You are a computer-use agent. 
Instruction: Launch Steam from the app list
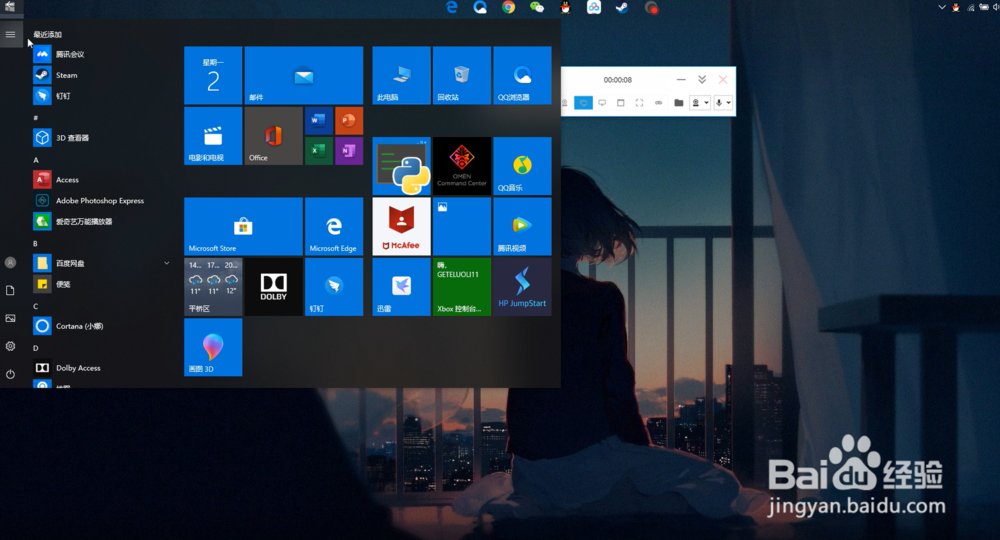pos(102,75)
